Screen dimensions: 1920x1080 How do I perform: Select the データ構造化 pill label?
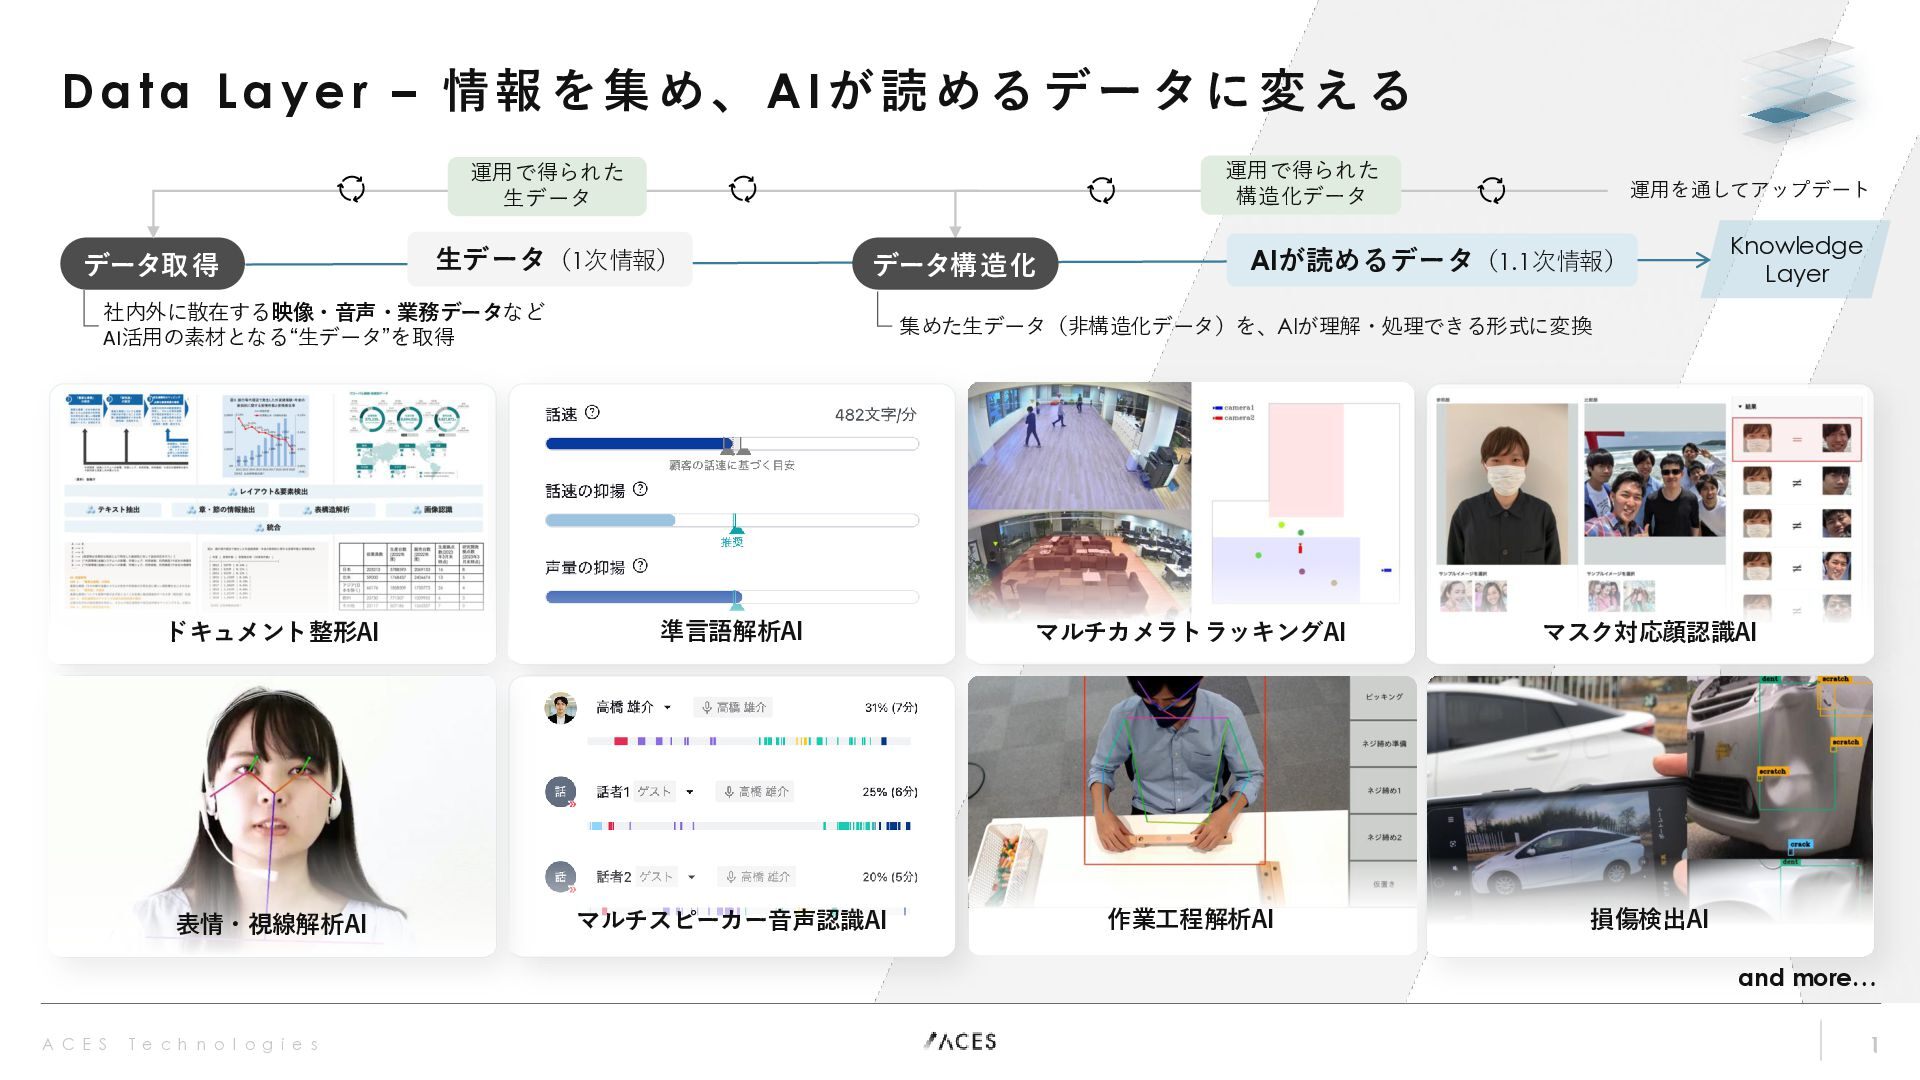point(954,264)
